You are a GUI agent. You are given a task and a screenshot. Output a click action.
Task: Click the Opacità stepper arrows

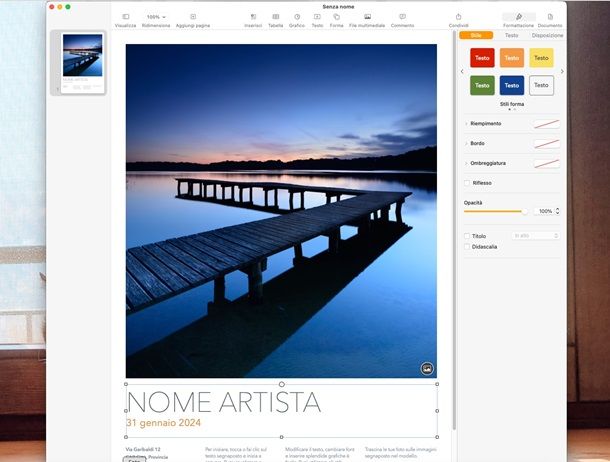(x=557, y=211)
